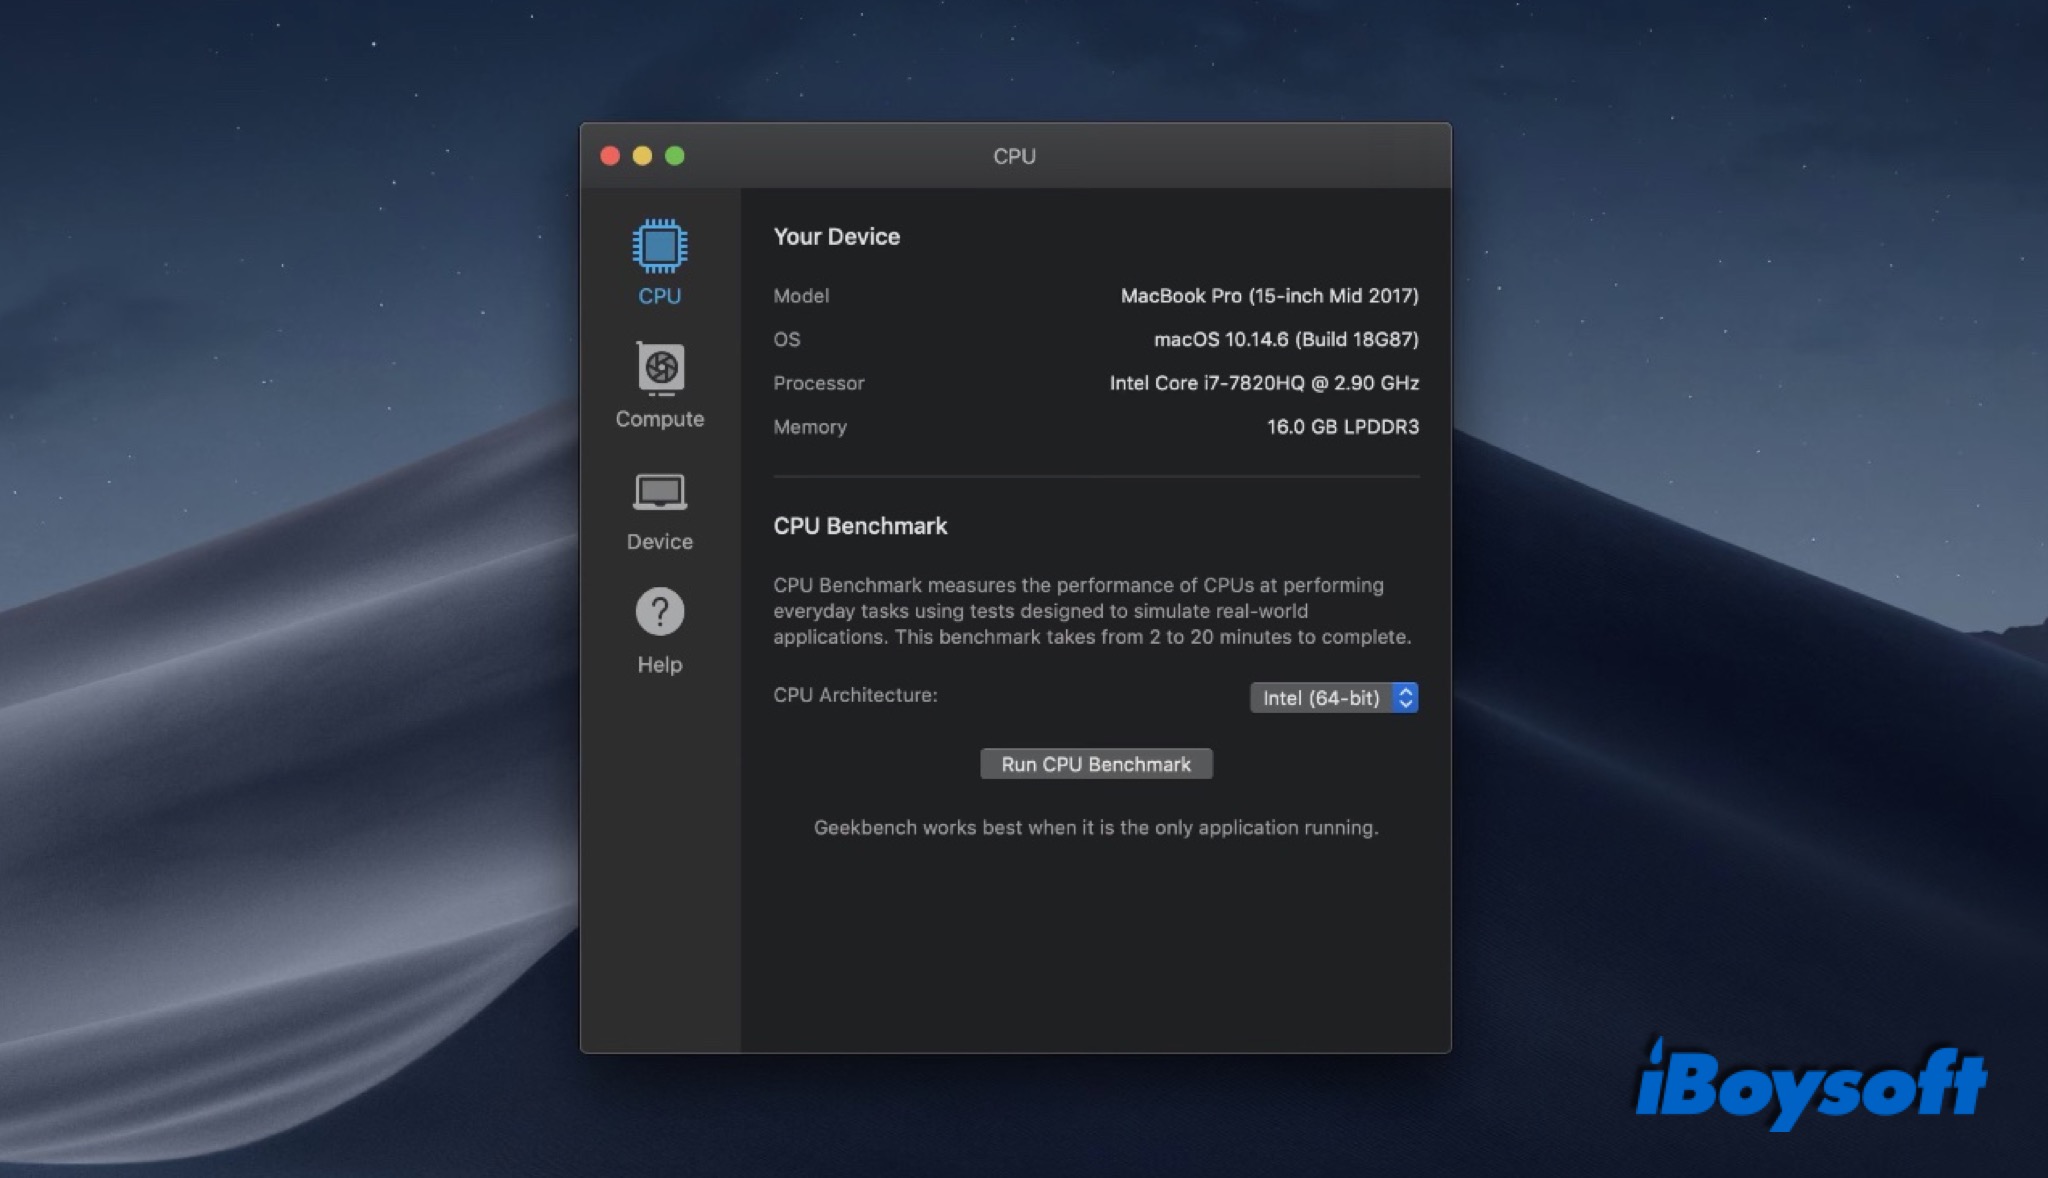Open the Help question mark icon

coord(659,611)
